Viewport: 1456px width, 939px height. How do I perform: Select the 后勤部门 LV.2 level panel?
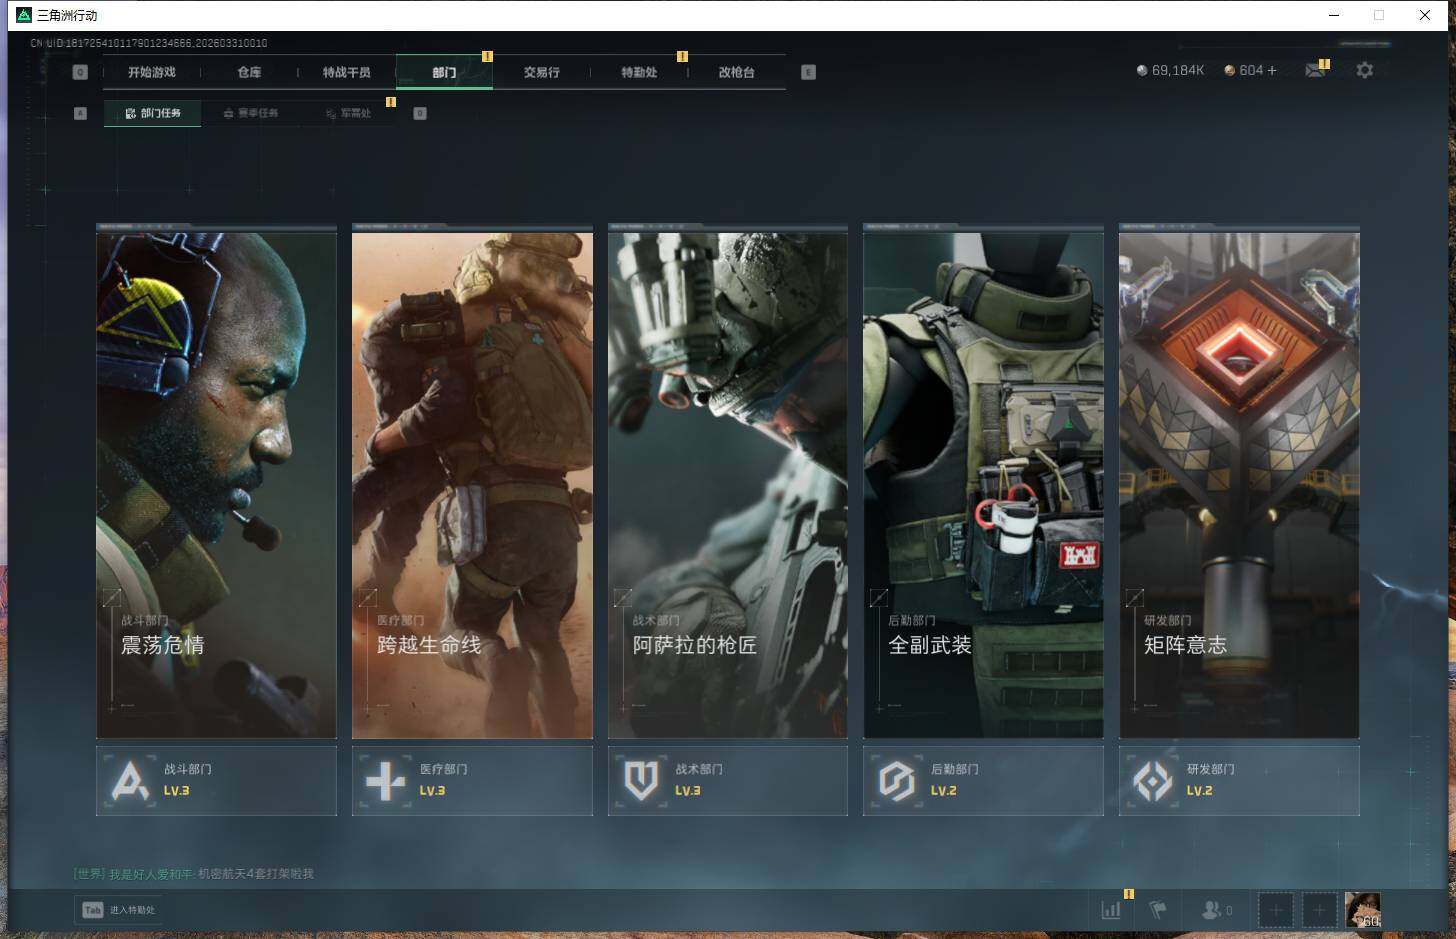[x=983, y=780]
